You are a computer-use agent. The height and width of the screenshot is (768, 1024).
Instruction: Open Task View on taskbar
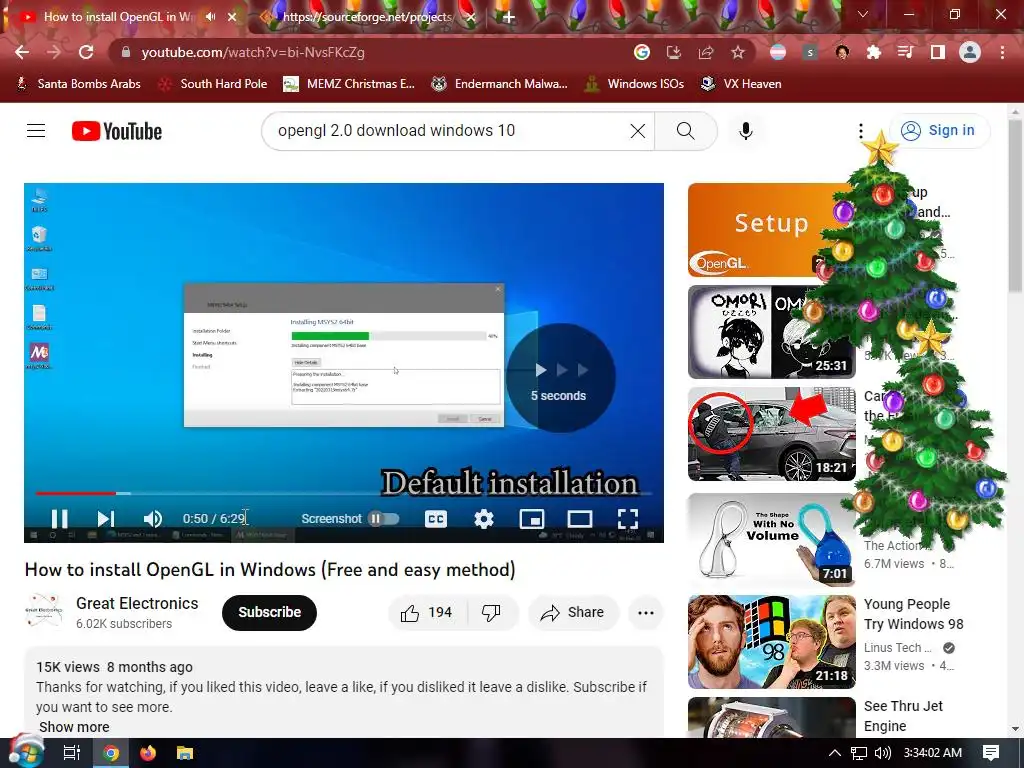coord(71,753)
